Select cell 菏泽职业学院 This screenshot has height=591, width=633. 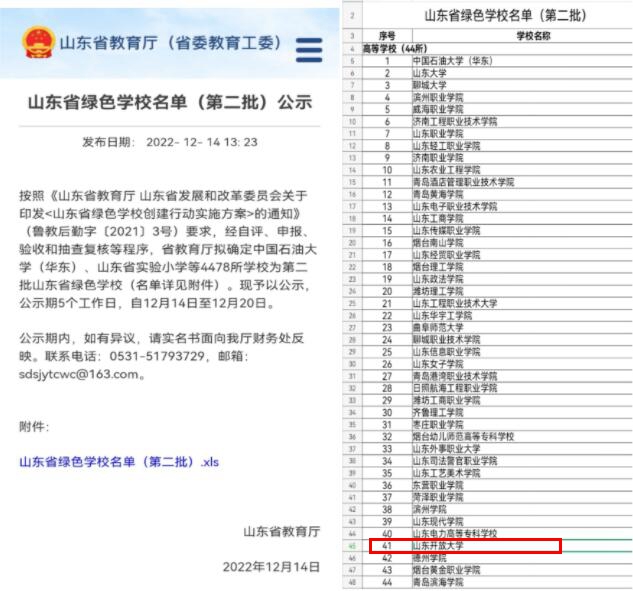tap(522, 497)
